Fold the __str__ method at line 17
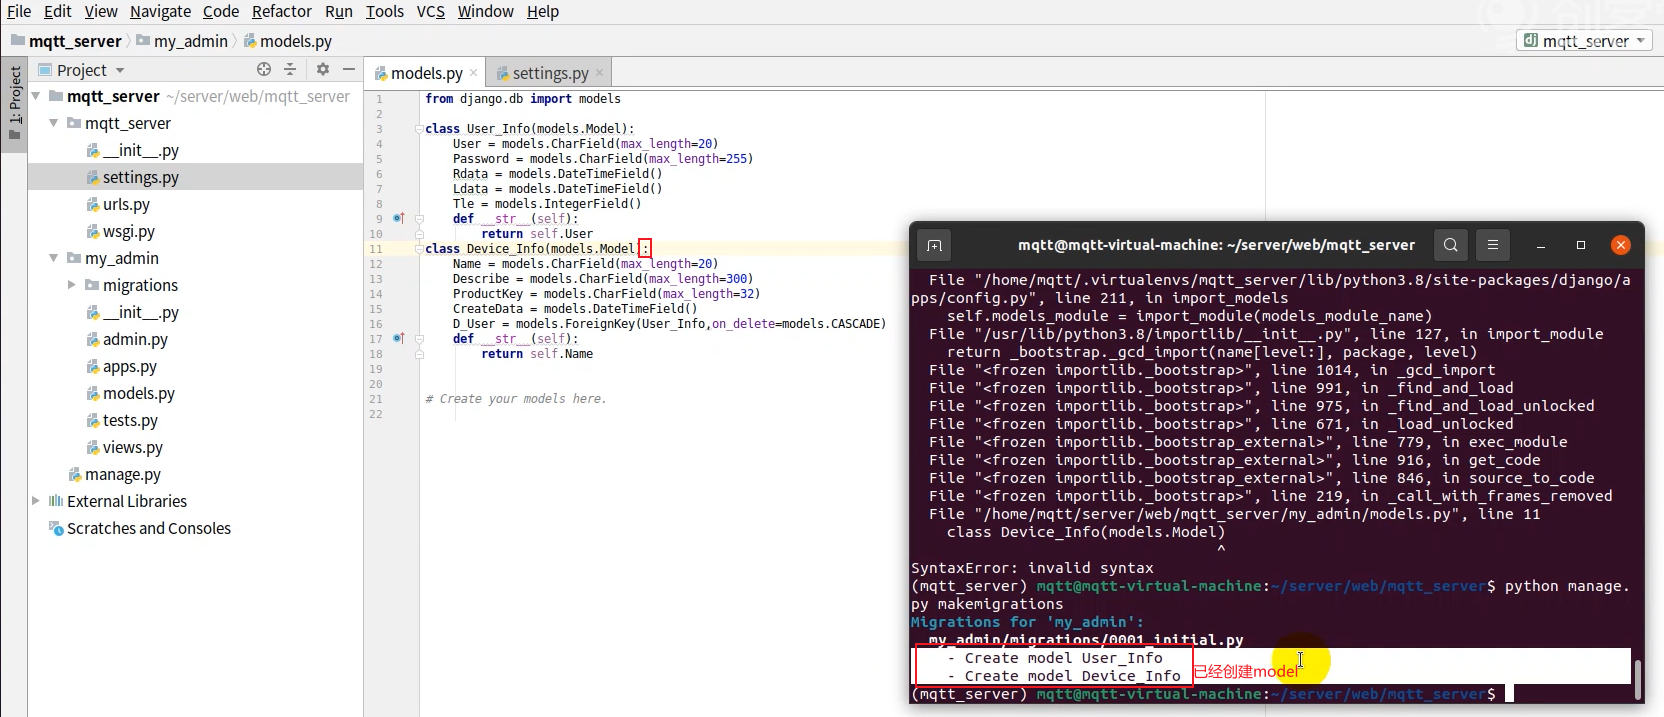Image resolution: width=1664 pixels, height=717 pixels. tap(419, 339)
